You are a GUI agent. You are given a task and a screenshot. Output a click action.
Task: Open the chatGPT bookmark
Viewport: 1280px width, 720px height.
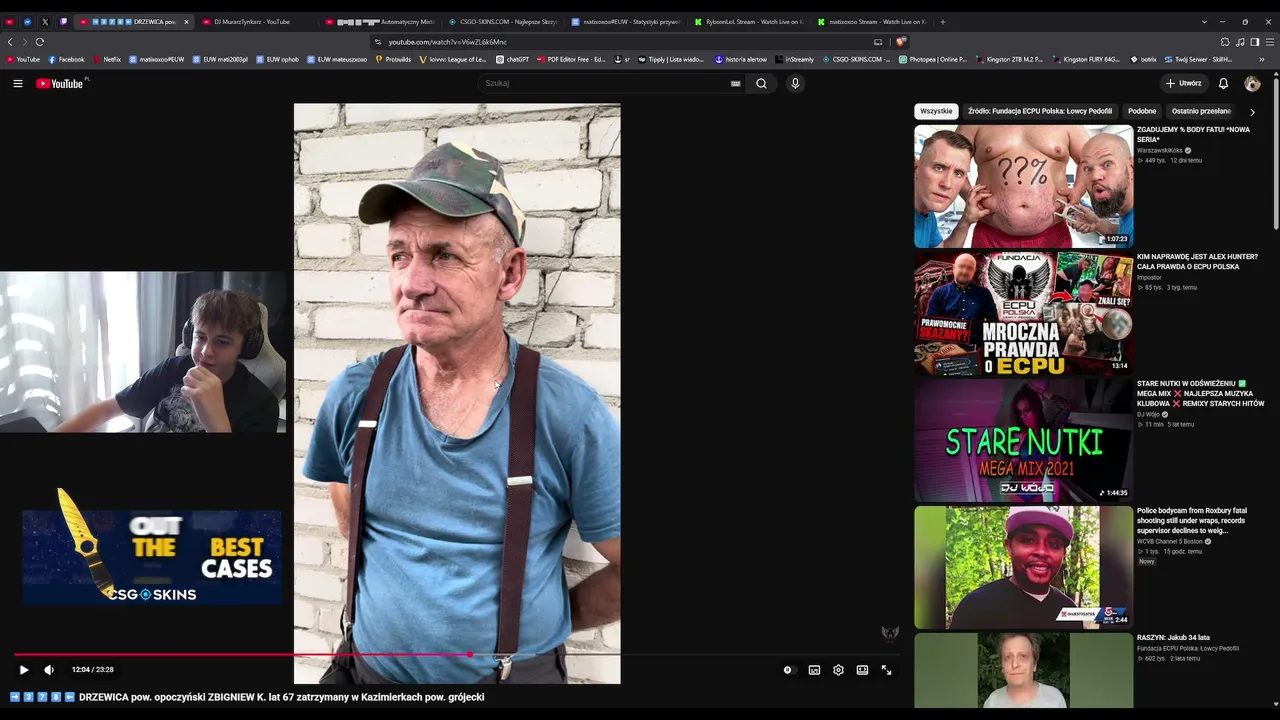[512, 59]
